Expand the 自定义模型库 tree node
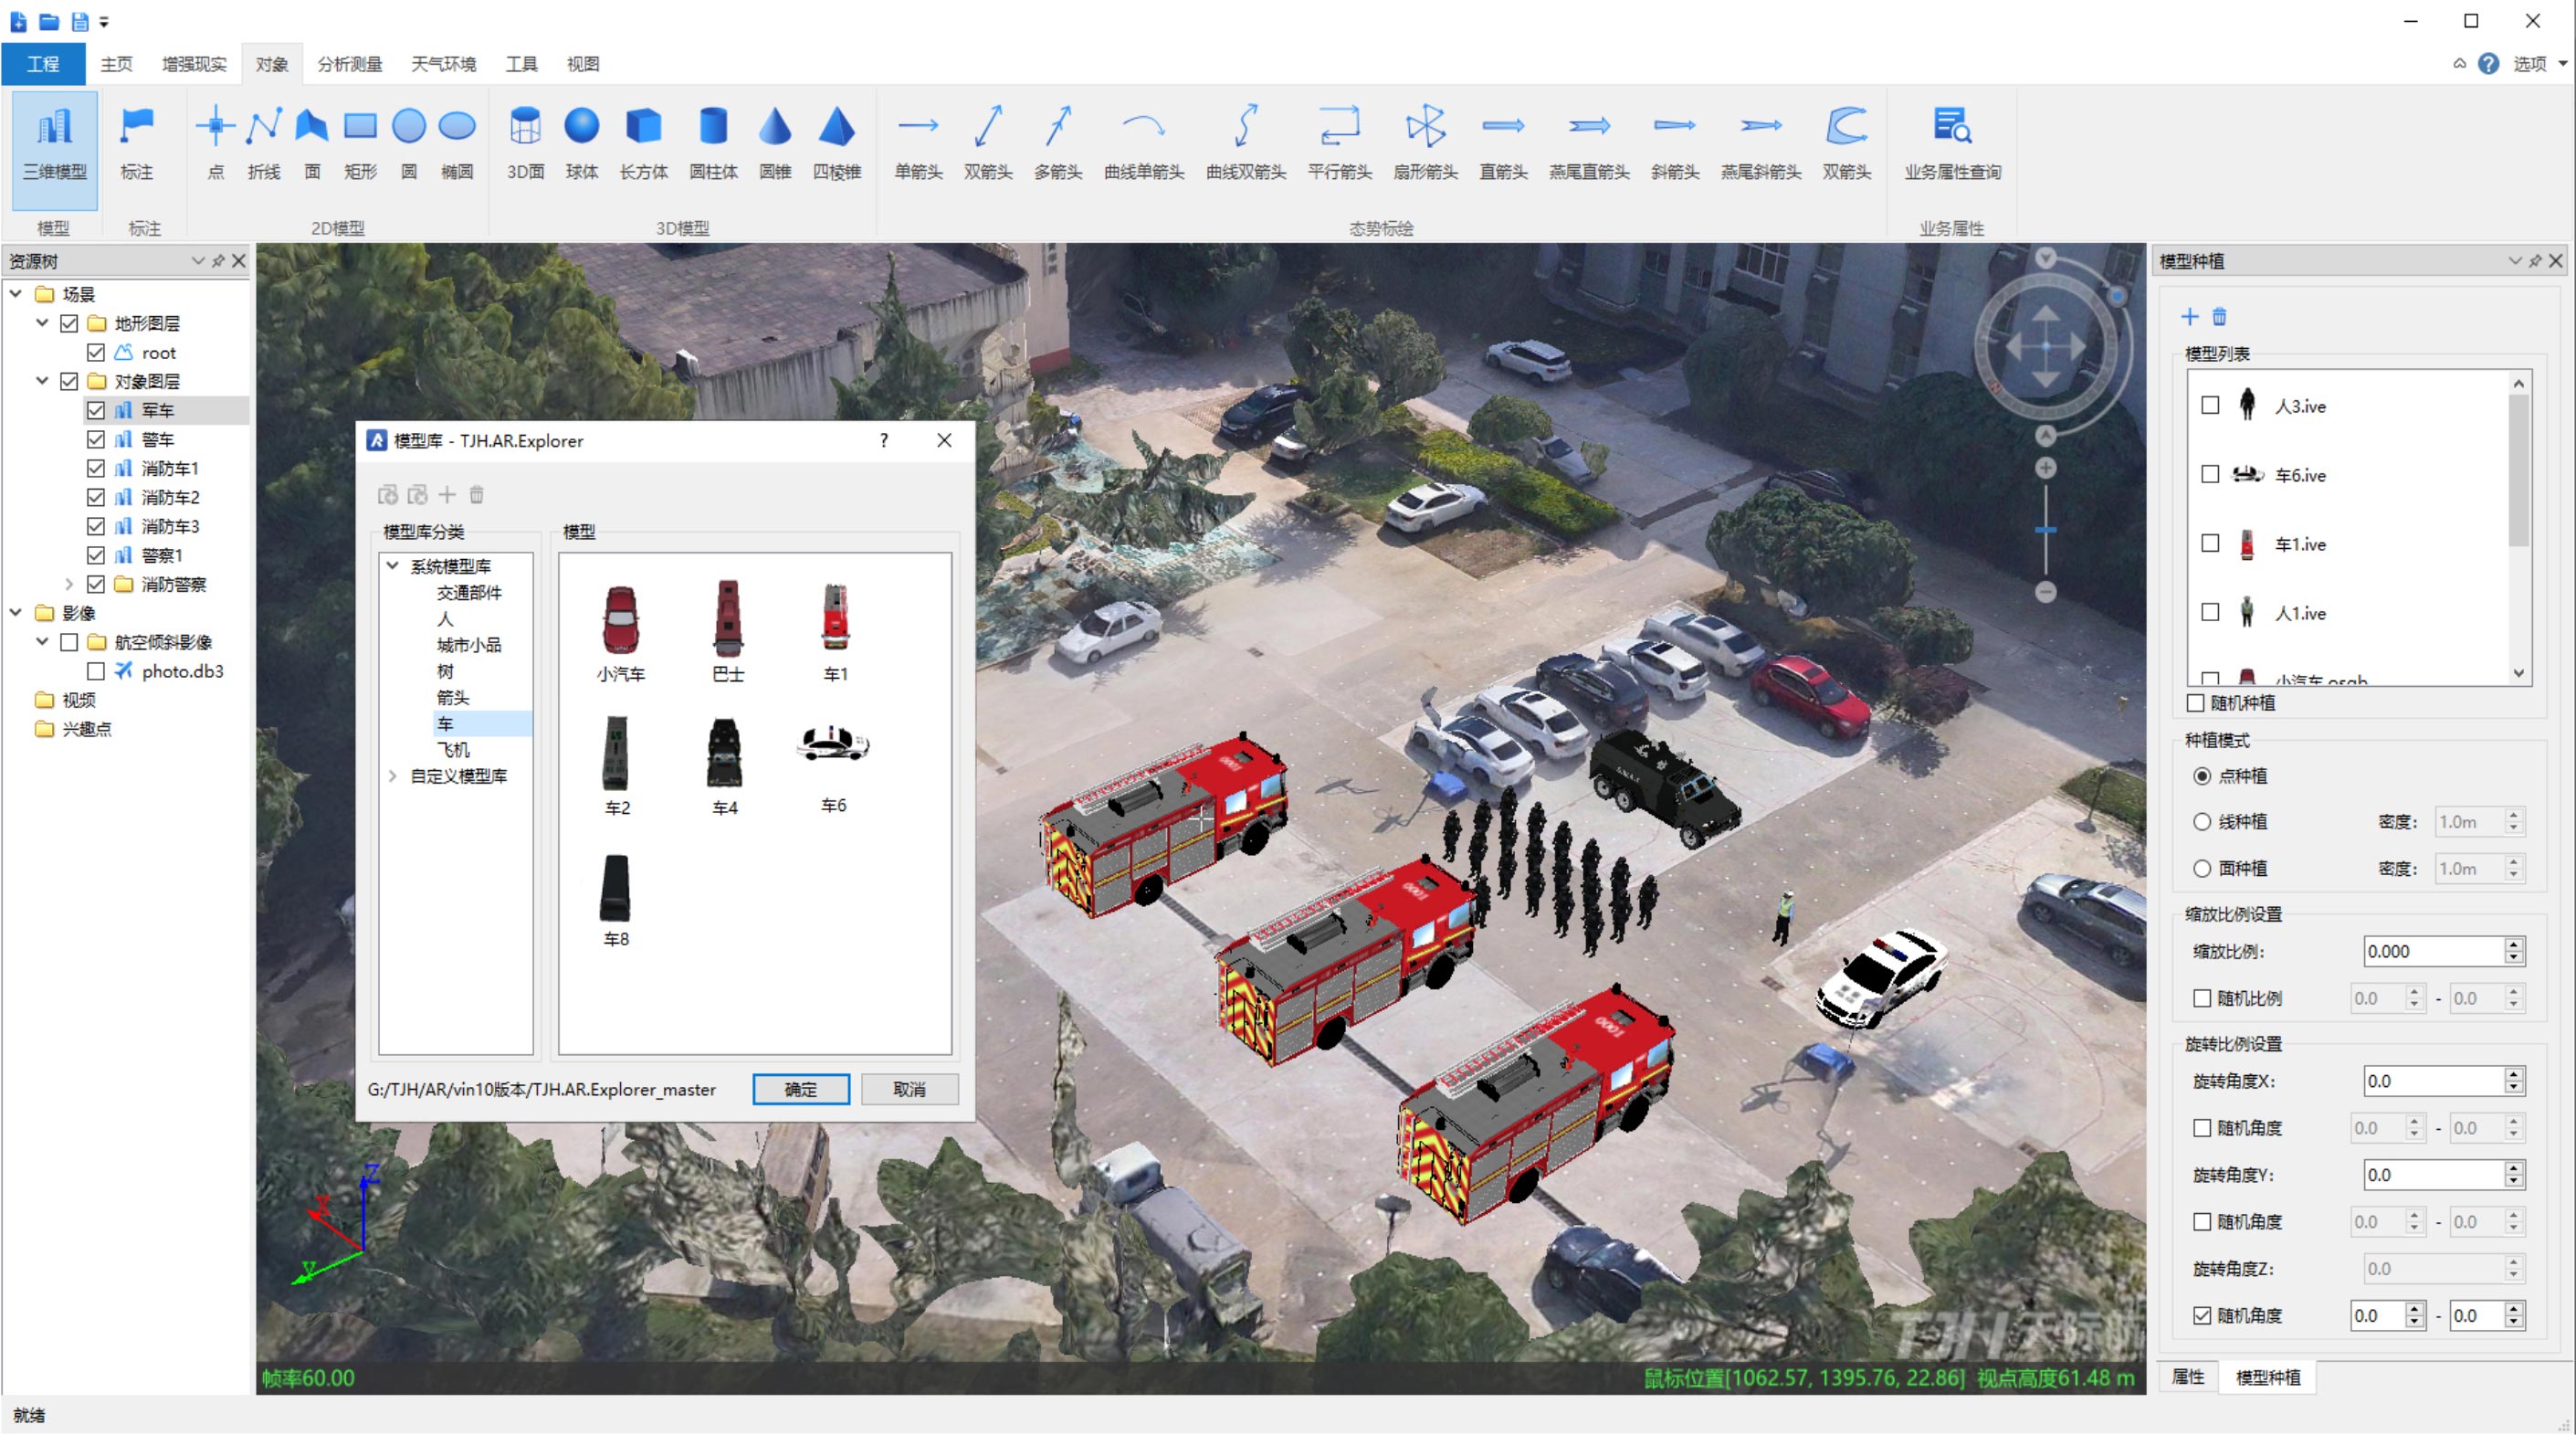 tap(393, 776)
